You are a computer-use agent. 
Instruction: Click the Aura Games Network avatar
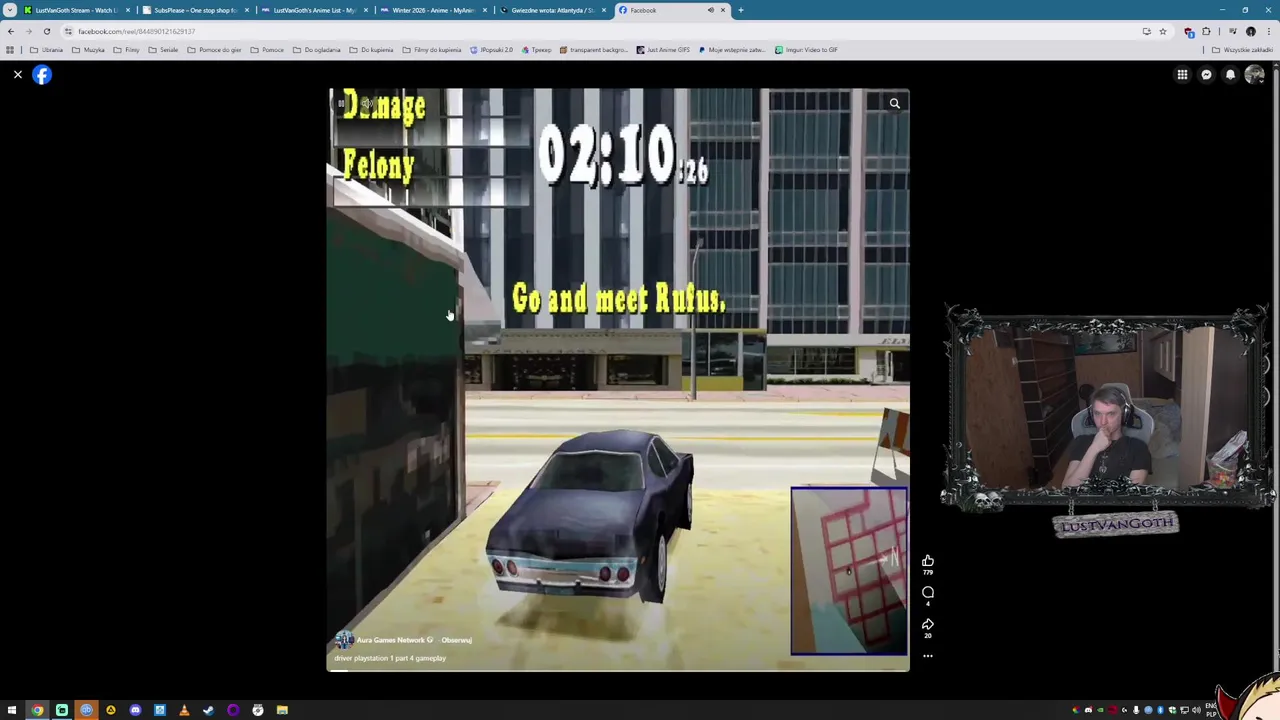tap(344, 640)
